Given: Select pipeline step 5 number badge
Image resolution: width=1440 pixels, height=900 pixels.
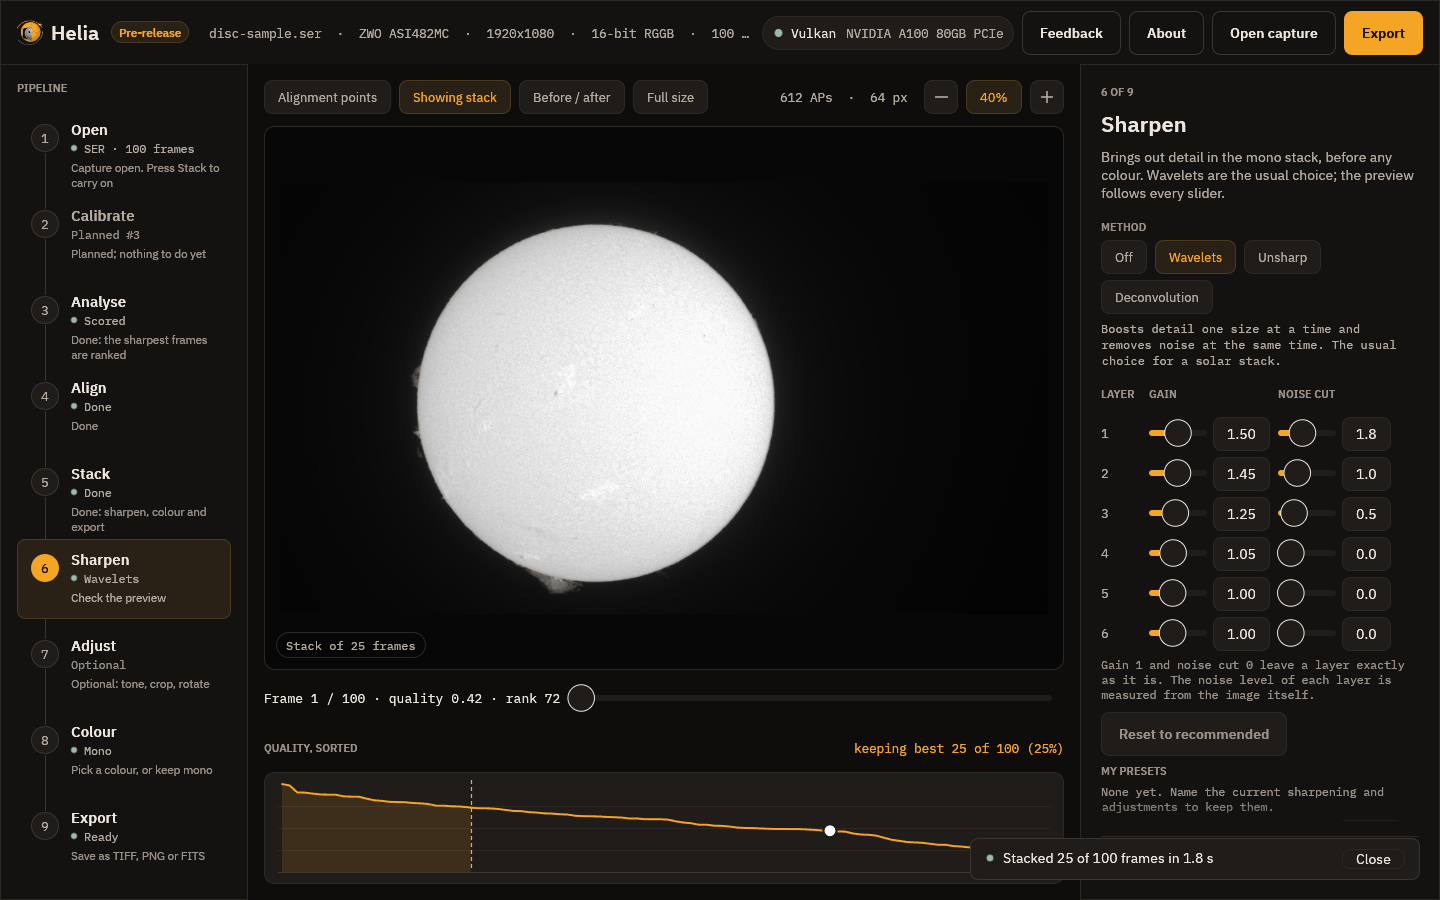Looking at the screenshot, I should tap(44, 482).
